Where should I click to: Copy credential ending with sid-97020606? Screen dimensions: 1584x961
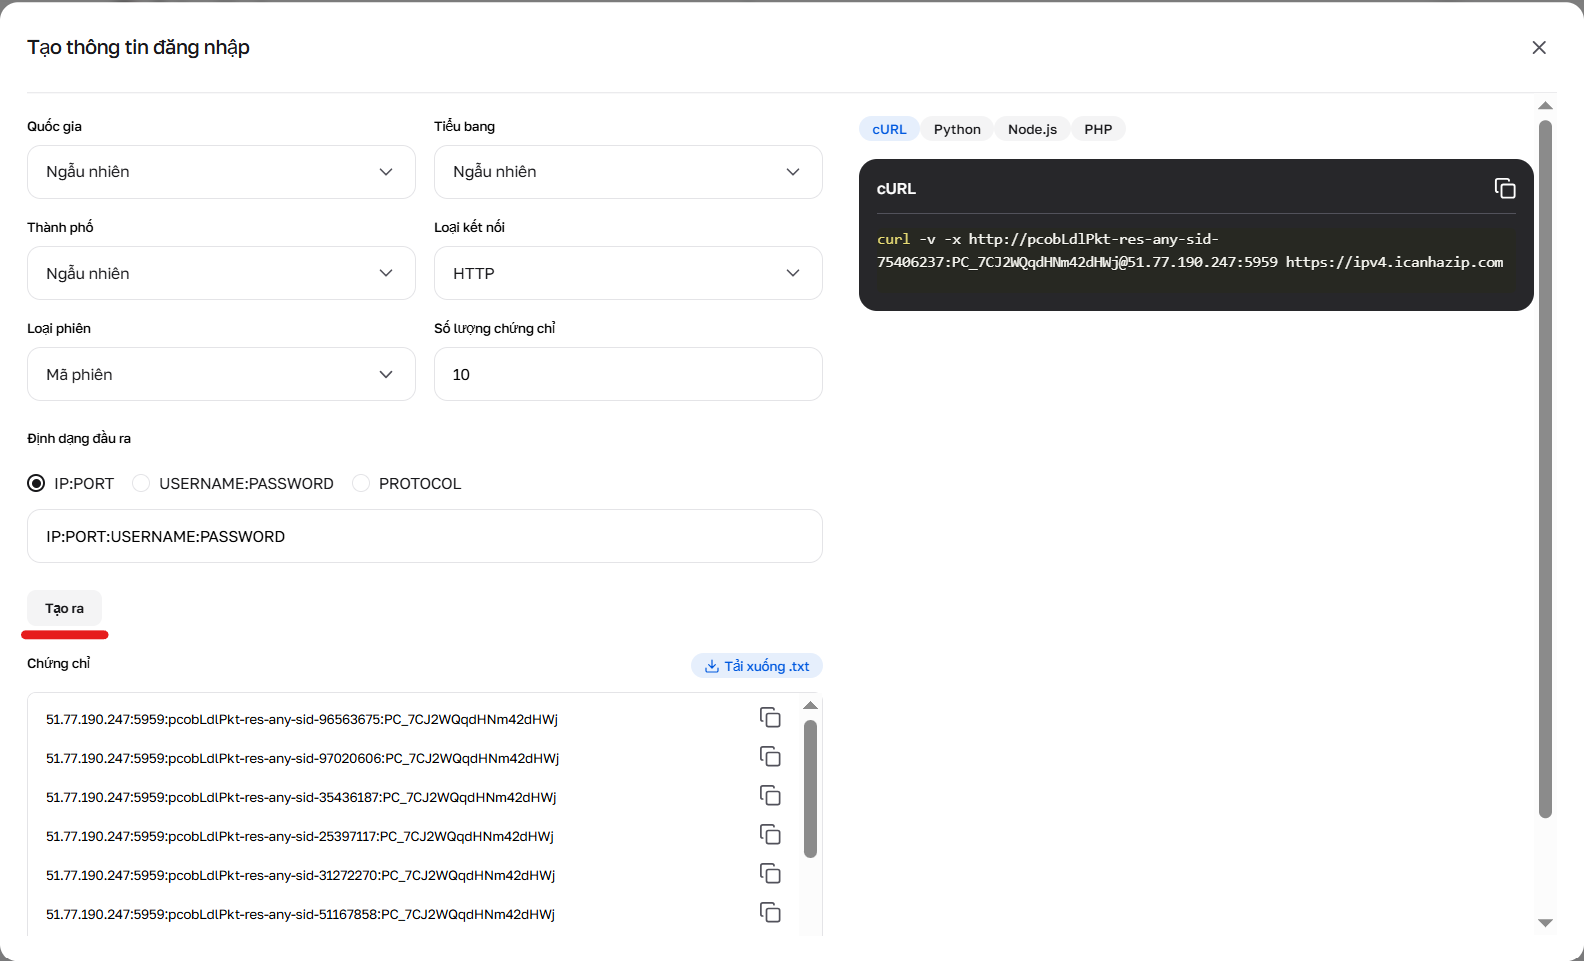[x=769, y=757]
